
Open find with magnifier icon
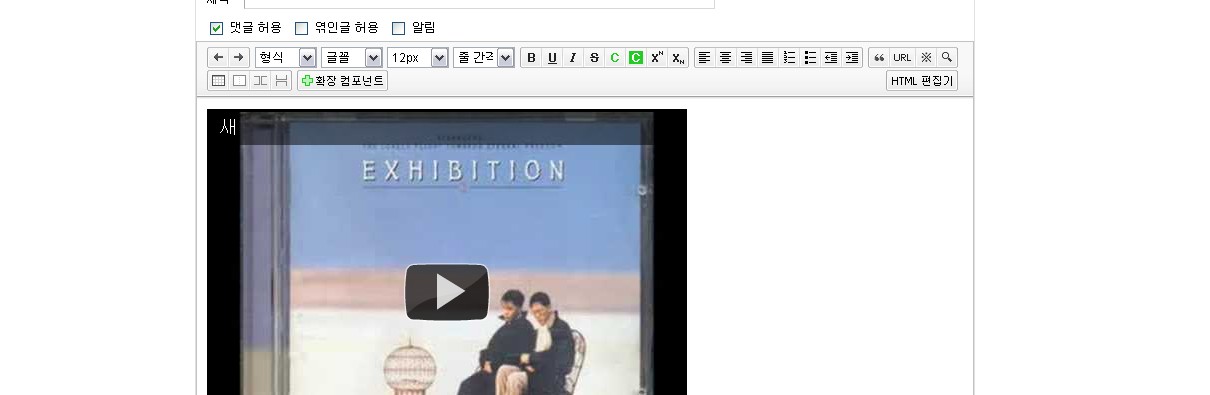coord(947,57)
